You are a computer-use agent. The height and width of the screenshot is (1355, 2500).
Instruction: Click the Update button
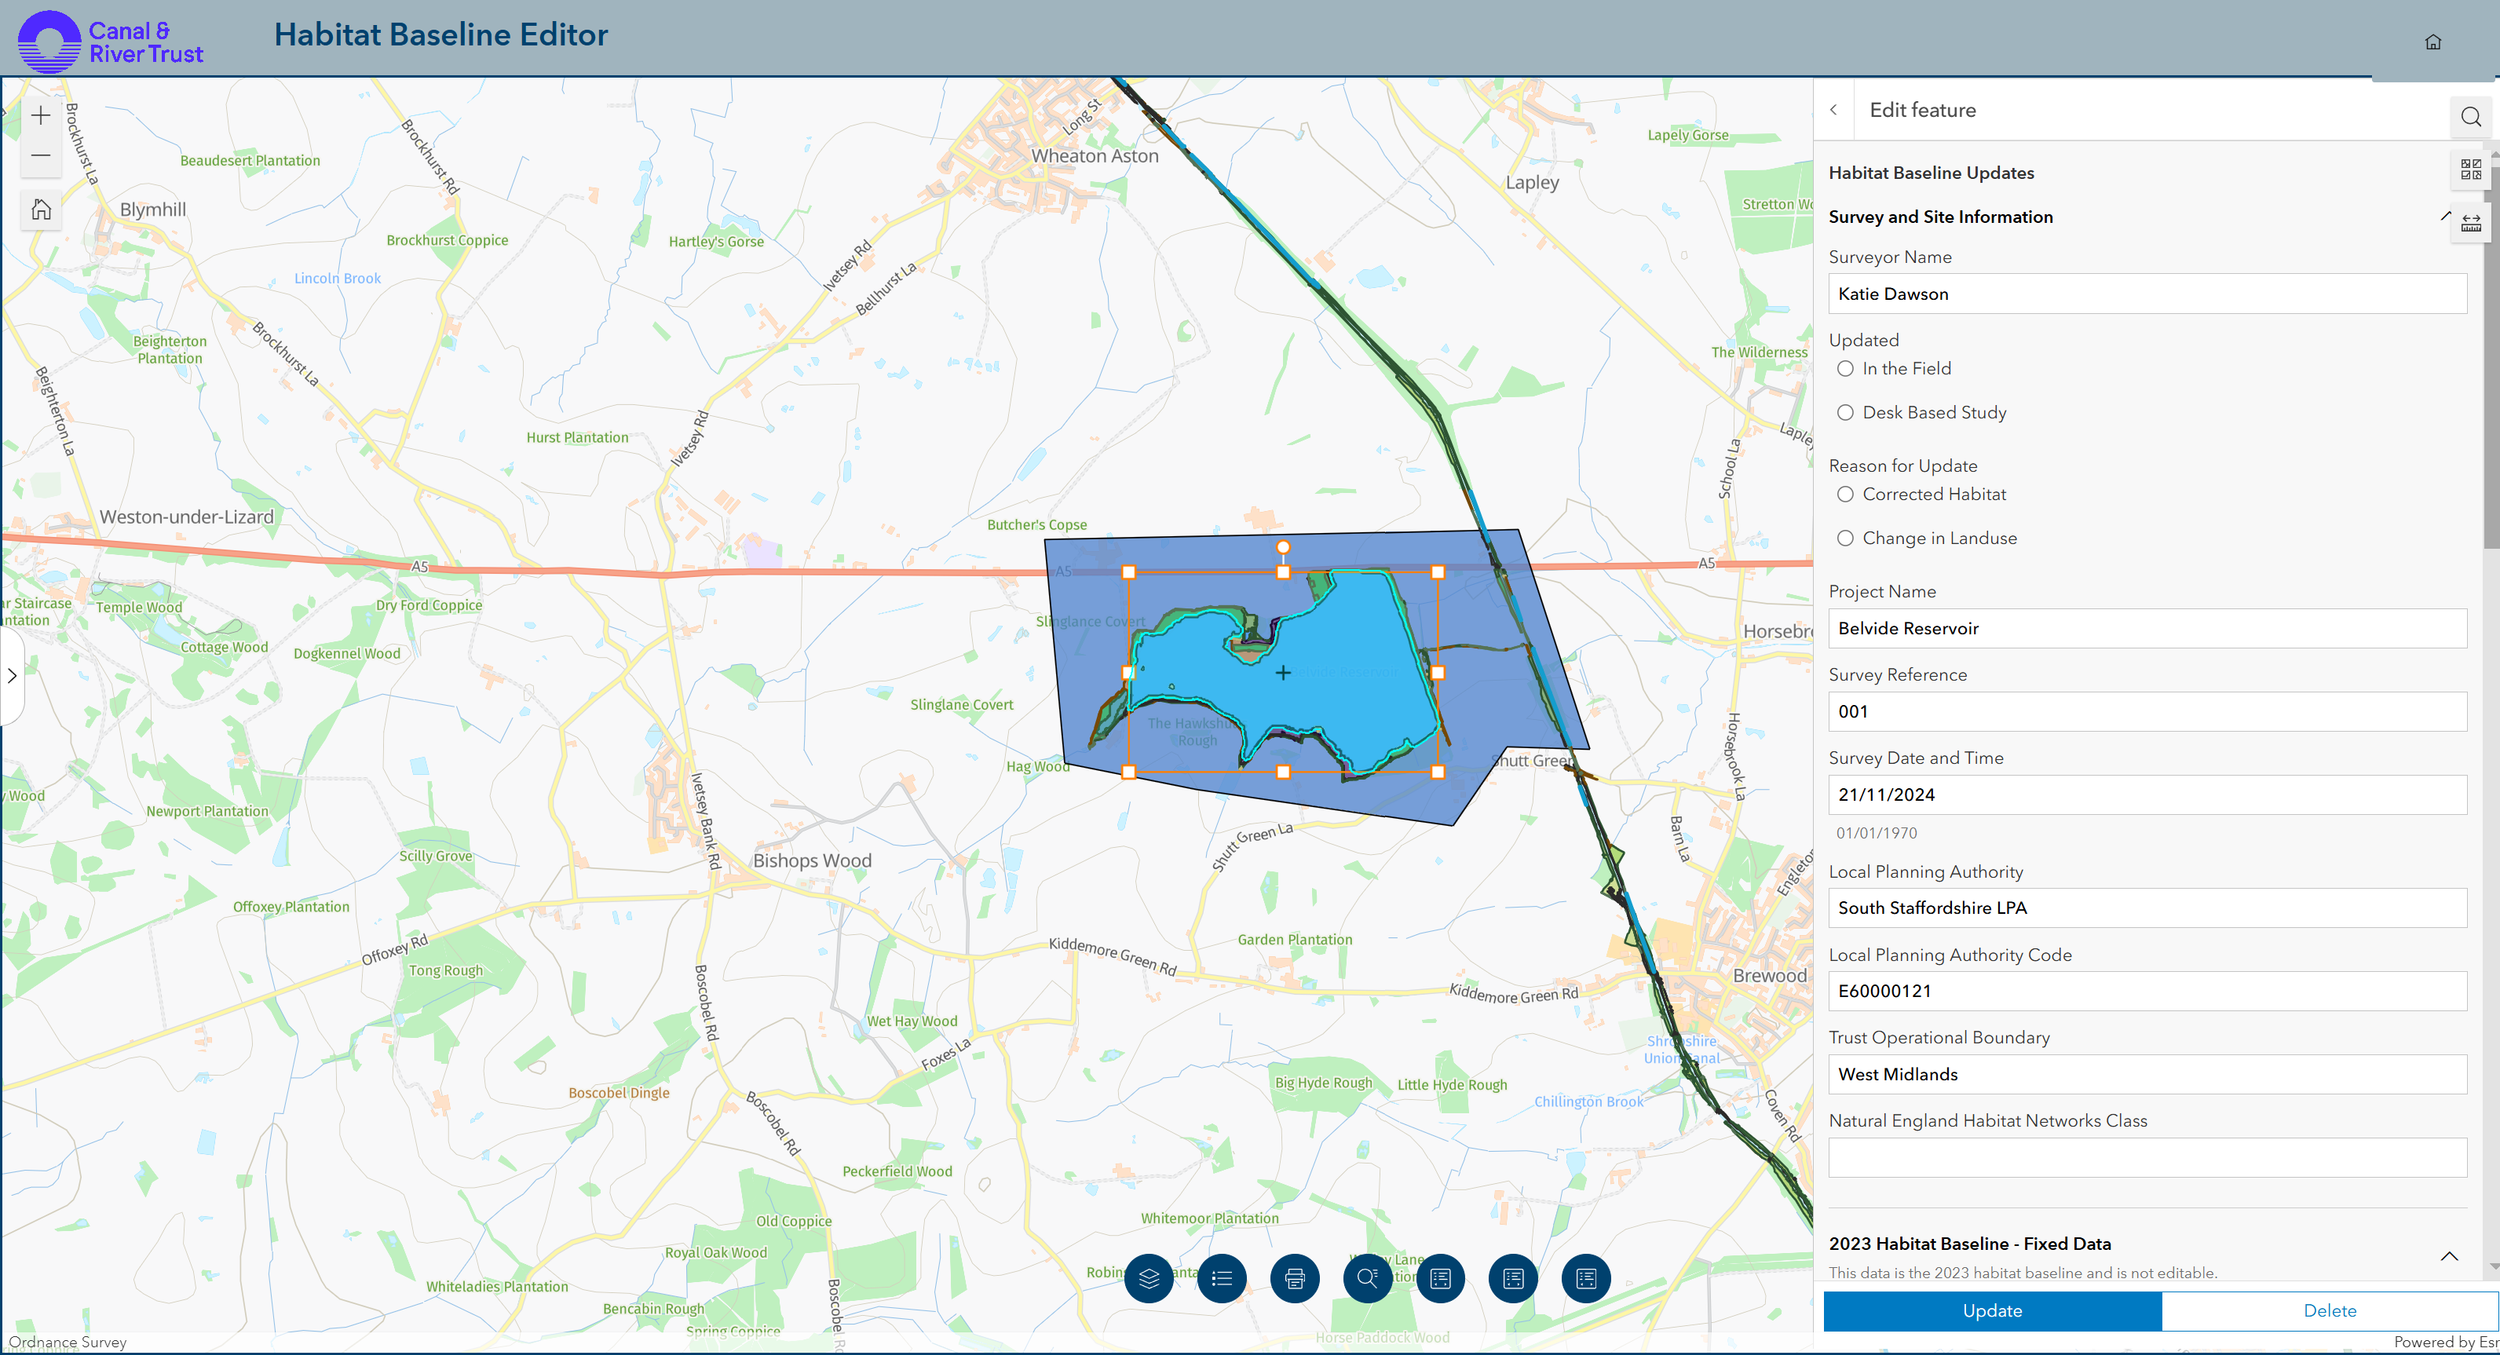1991,1311
